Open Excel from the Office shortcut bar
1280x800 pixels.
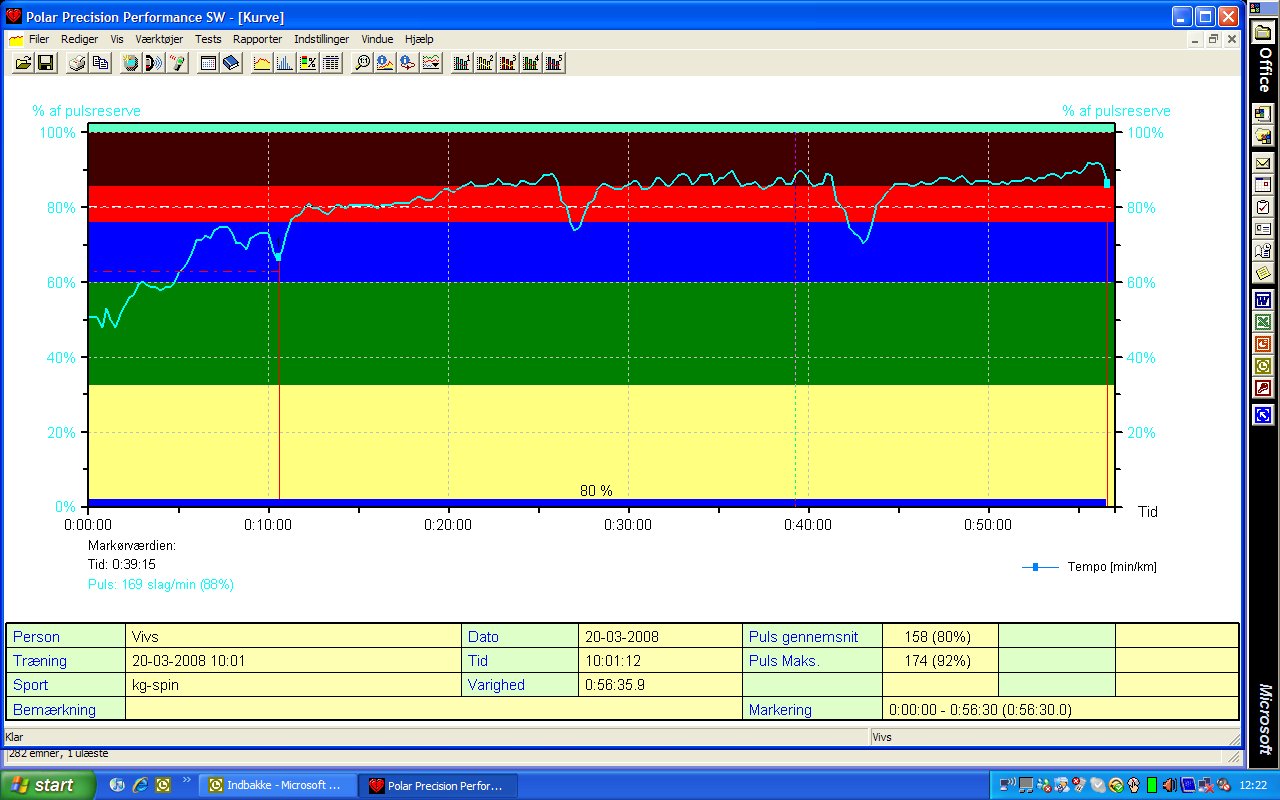click(x=1263, y=322)
